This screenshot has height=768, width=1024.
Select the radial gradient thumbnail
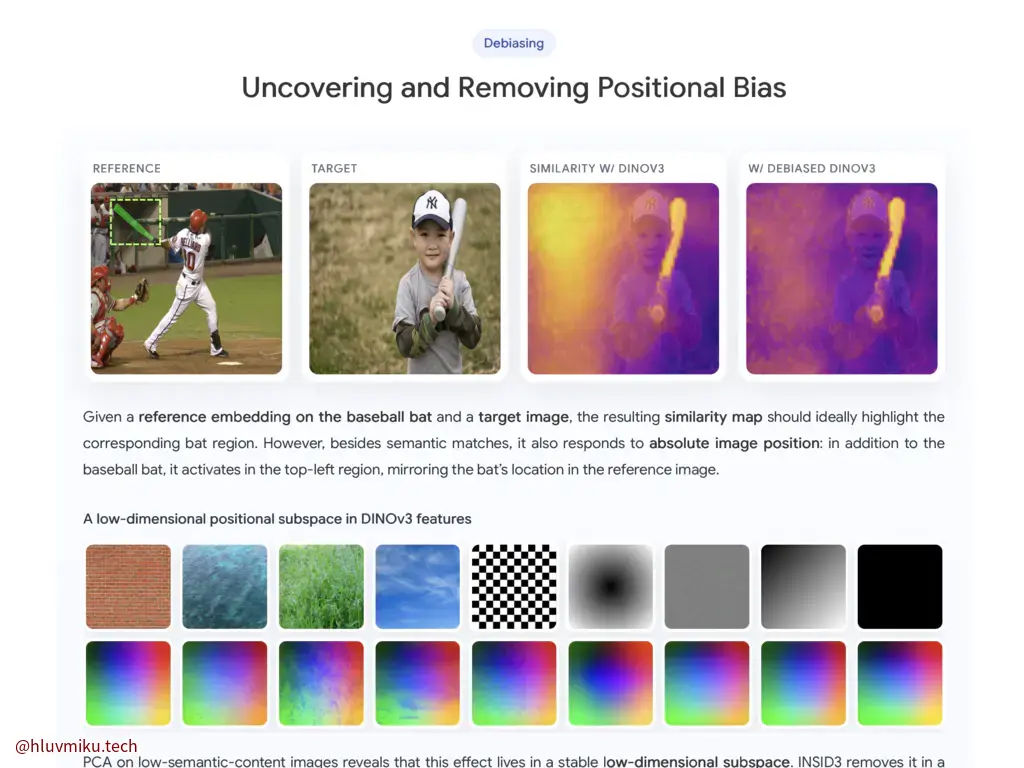[x=611, y=586]
